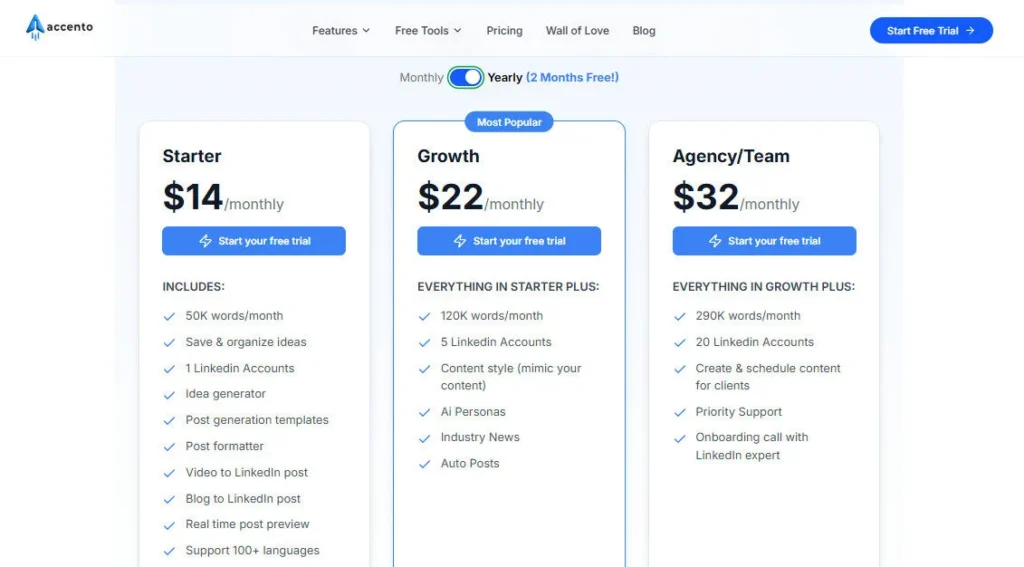This screenshot has width=1024, height=567.
Task: Click lightning bolt icon in Agency/Team trial button
Action: point(715,241)
